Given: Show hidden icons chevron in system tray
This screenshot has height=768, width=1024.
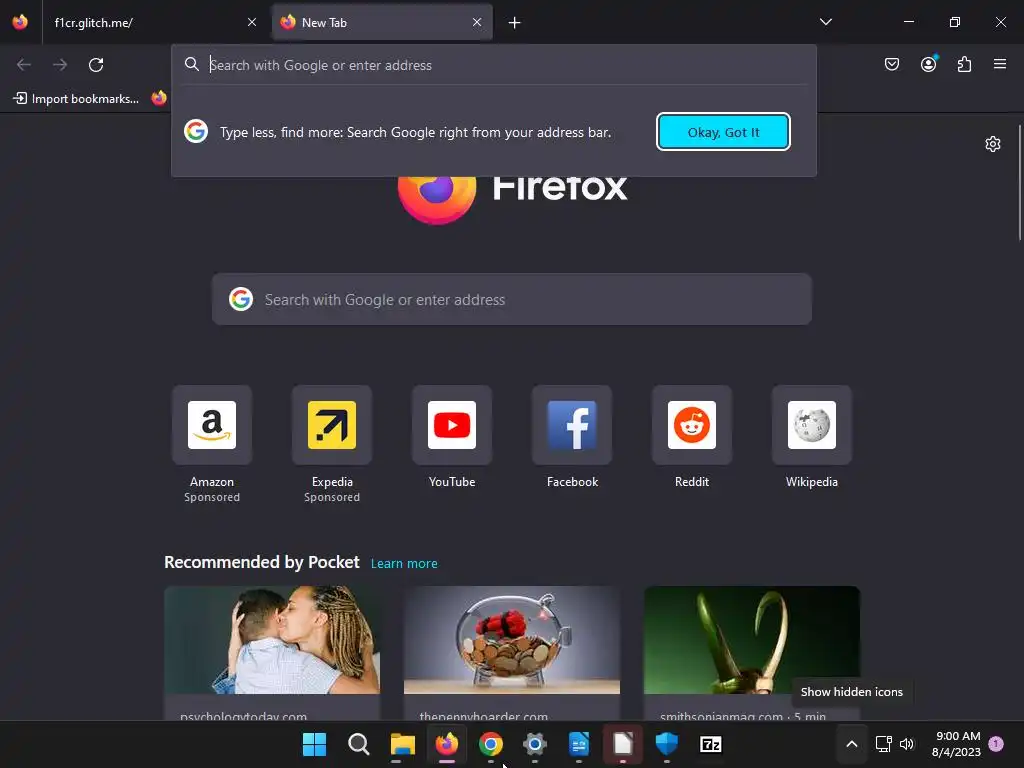Looking at the screenshot, I should pyautogui.click(x=852, y=744).
